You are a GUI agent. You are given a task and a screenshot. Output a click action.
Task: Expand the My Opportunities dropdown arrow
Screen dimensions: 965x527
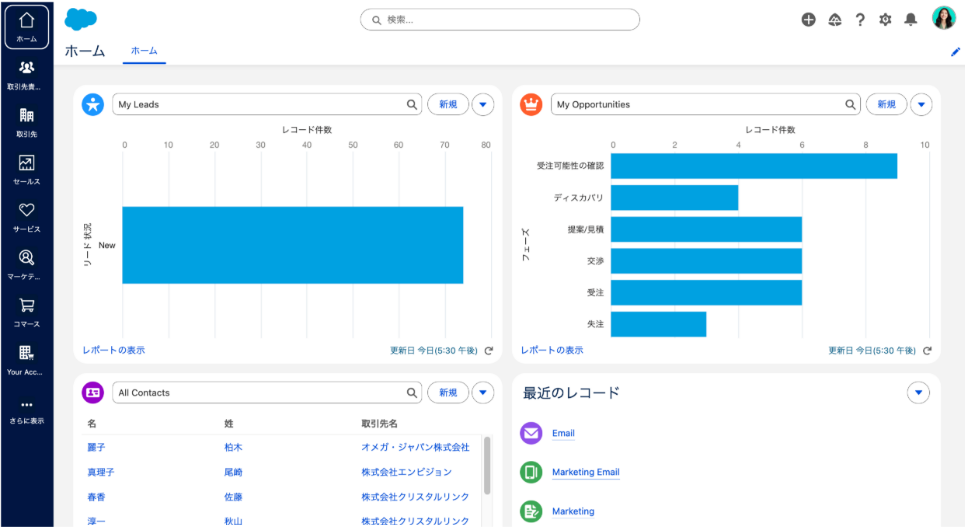(921, 104)
